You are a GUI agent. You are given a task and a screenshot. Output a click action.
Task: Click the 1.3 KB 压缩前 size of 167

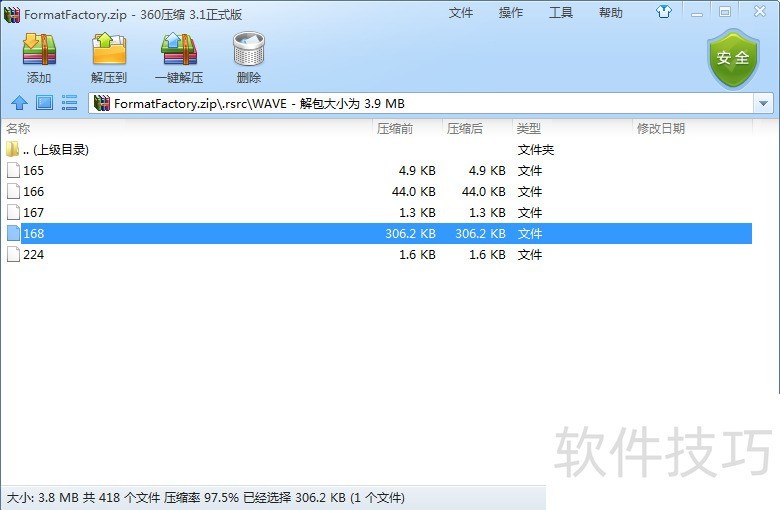[x=417, y=212]
